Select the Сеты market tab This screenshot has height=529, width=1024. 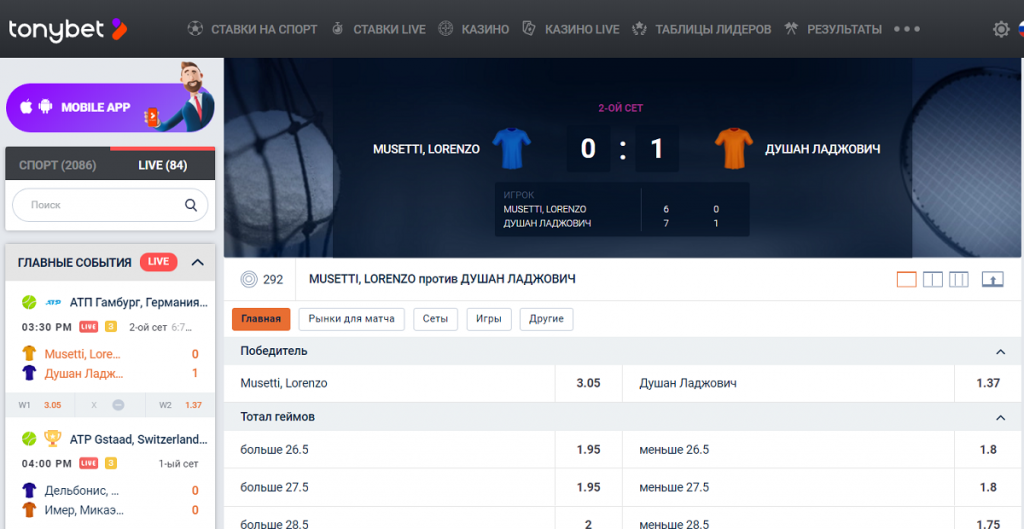[x=435, y=319]
